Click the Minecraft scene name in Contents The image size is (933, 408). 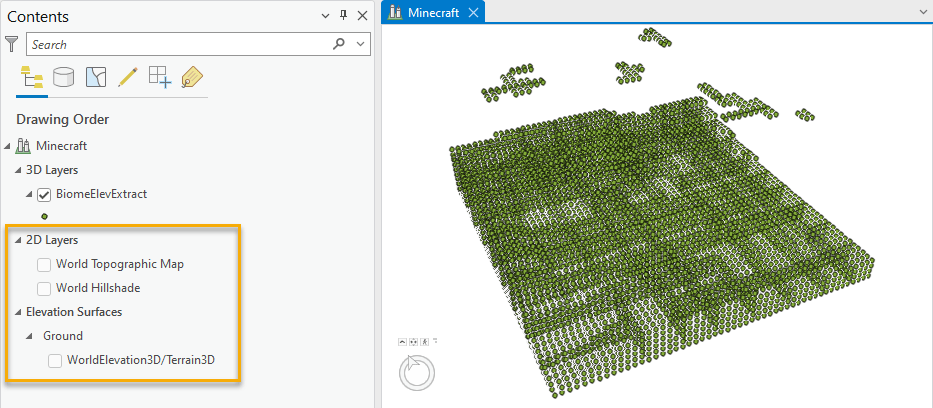pyautogui.click(x=61, y=145)
